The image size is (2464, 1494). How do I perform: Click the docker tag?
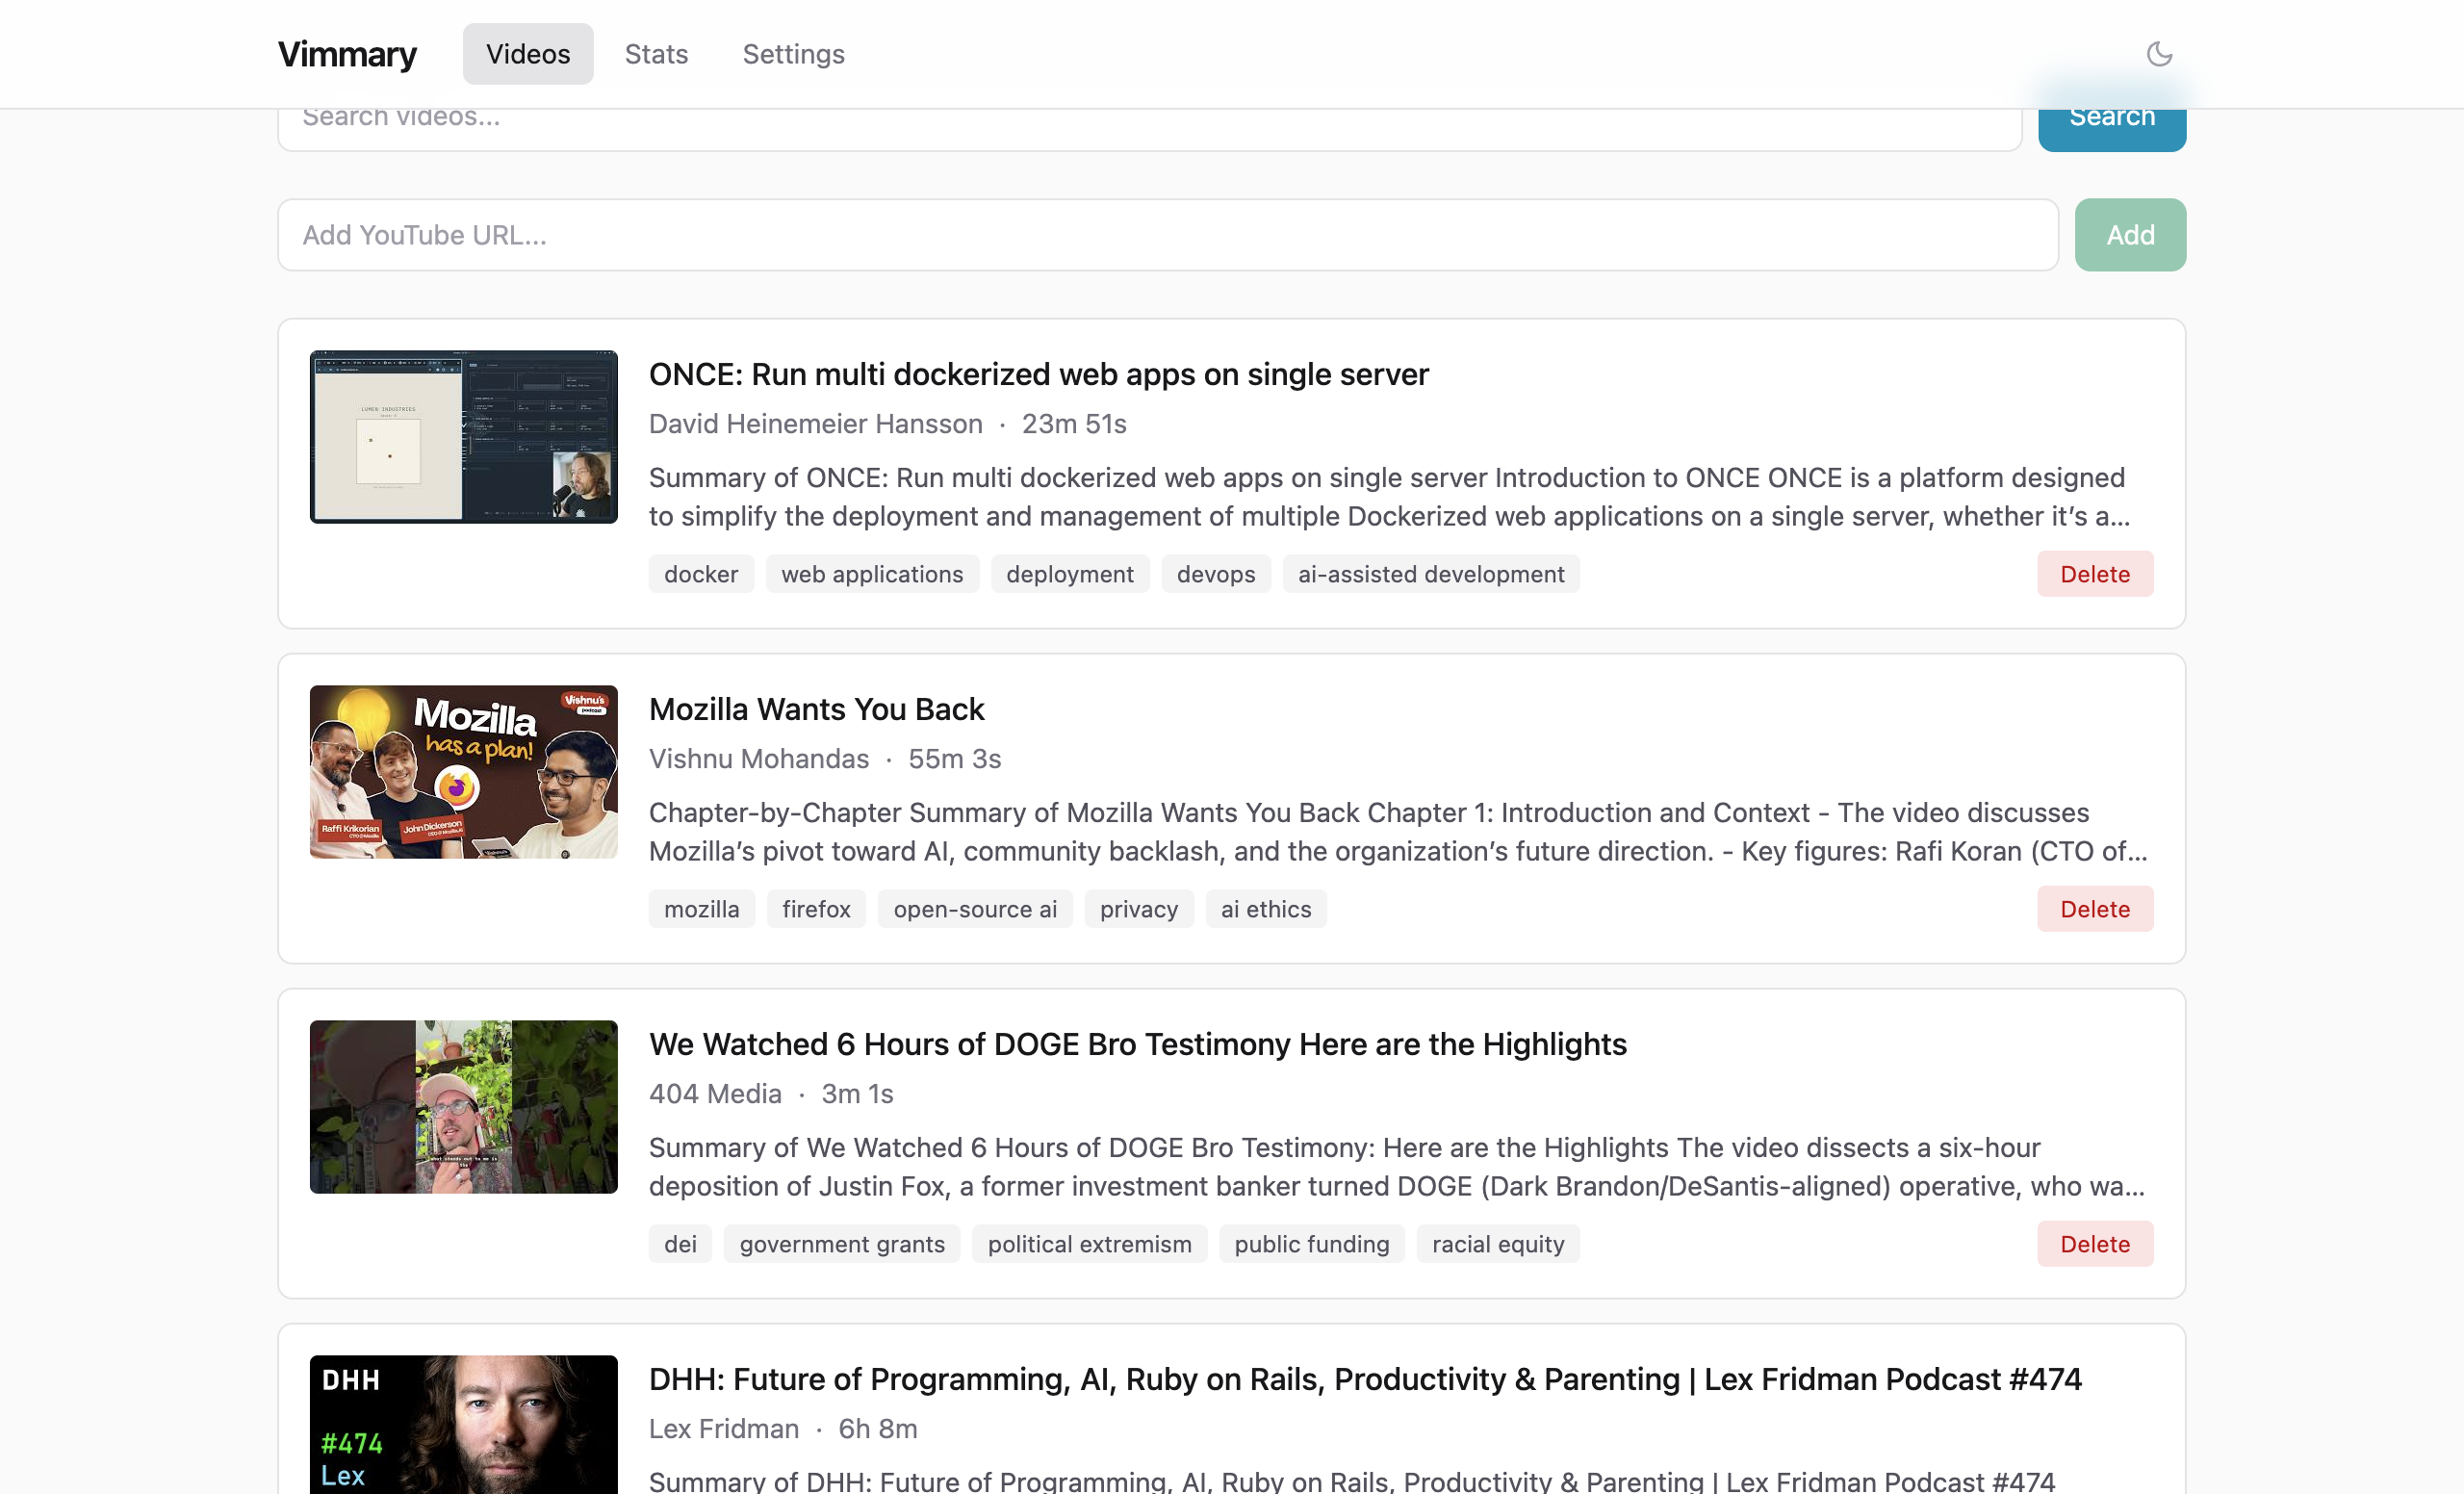click(x=700, y=573)
